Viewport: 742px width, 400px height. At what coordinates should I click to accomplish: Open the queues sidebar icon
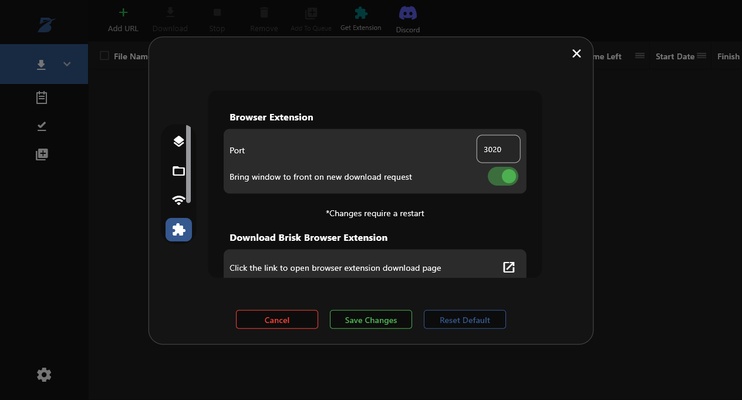42,154
